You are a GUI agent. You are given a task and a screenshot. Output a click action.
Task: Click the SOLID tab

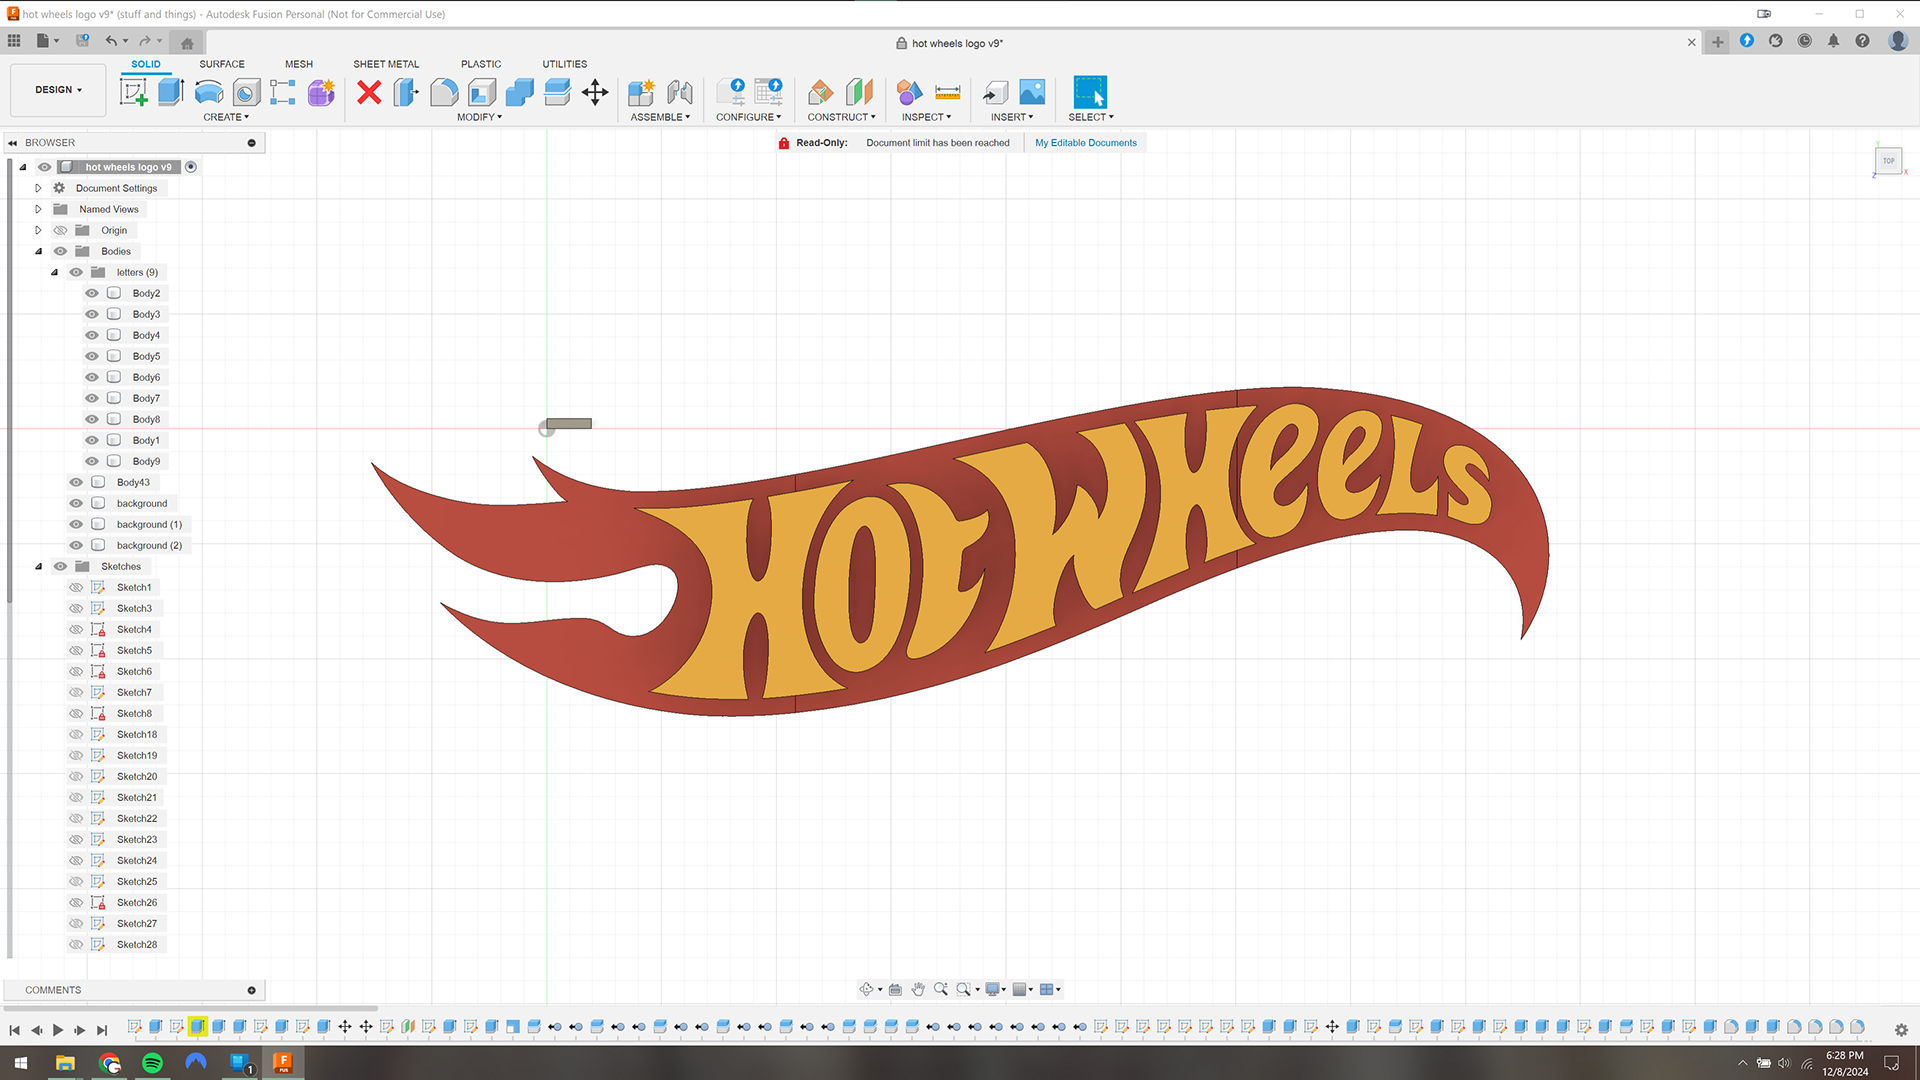pyautogui.click(x=146, y=64)
